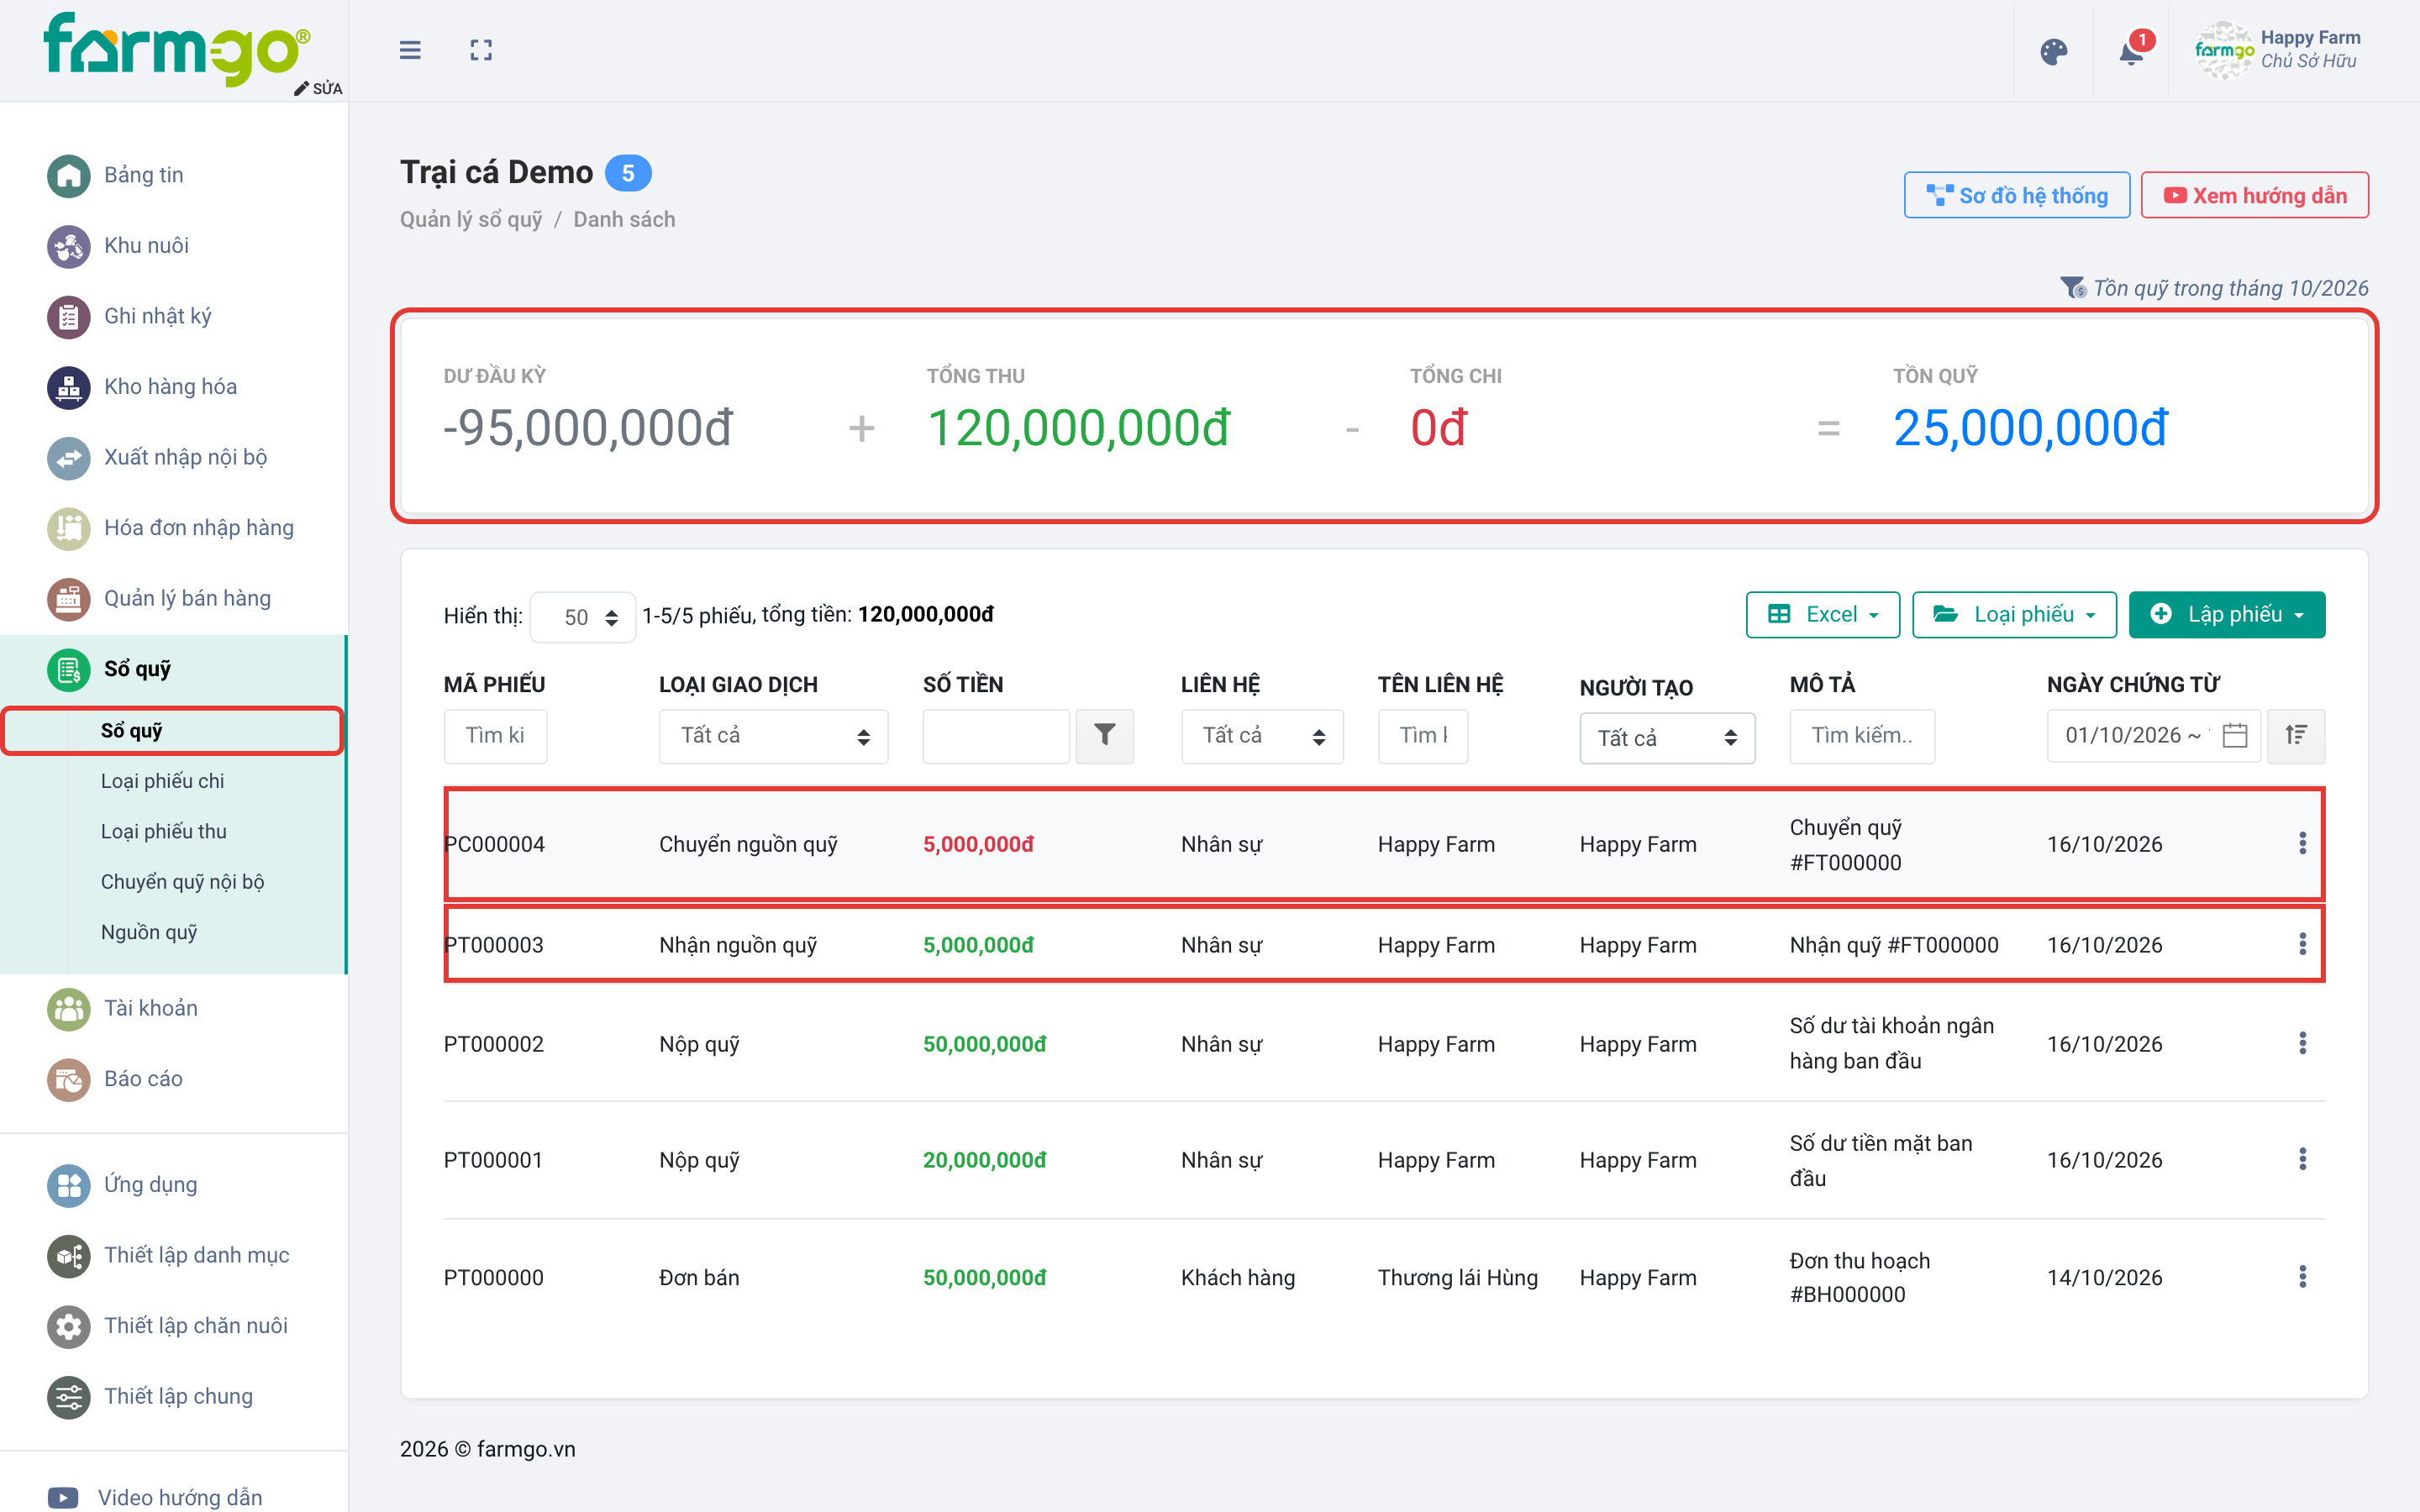Screen dimensions: 2420x1512
Task: Open row options for PC000004
Action: pyautogui.click(x=2302, y=843)
